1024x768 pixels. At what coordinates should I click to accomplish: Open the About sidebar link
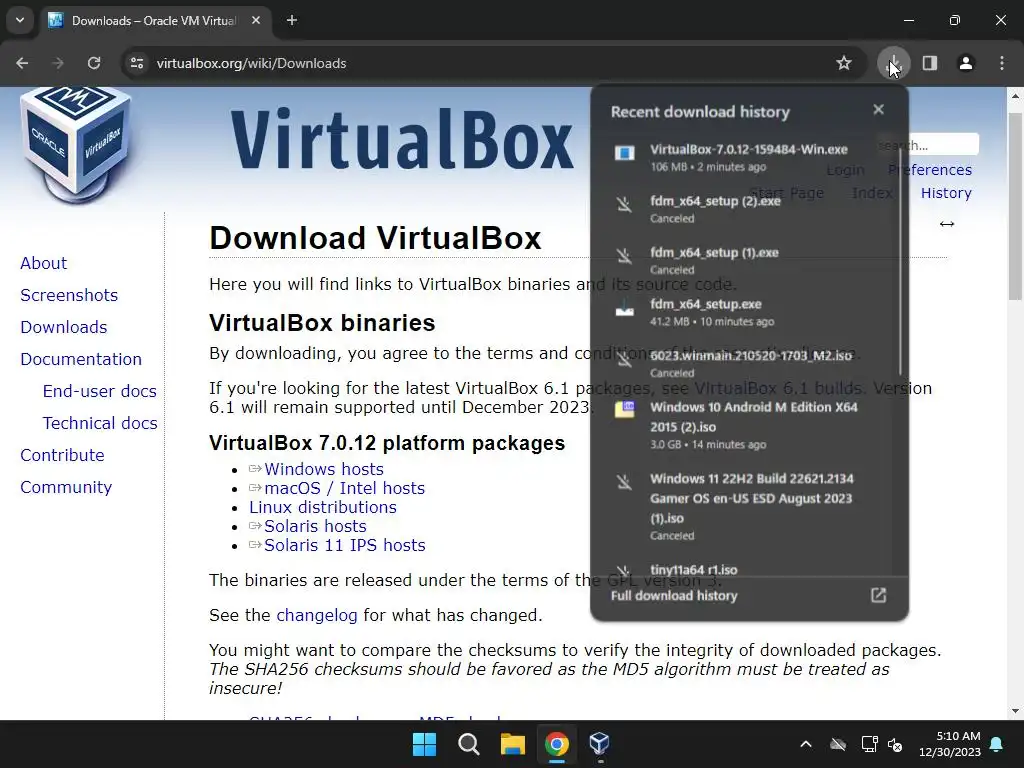[44, 263]
